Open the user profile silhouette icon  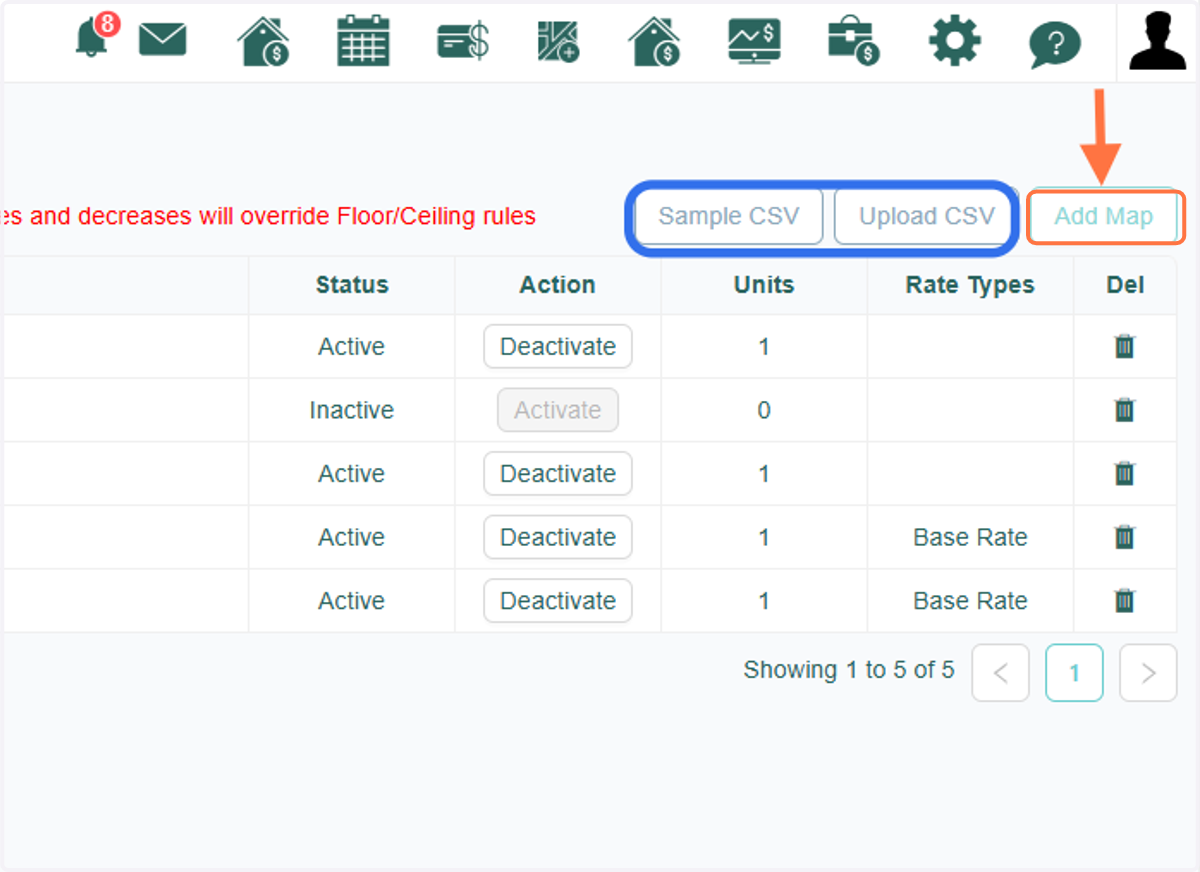coord(1158,40)
